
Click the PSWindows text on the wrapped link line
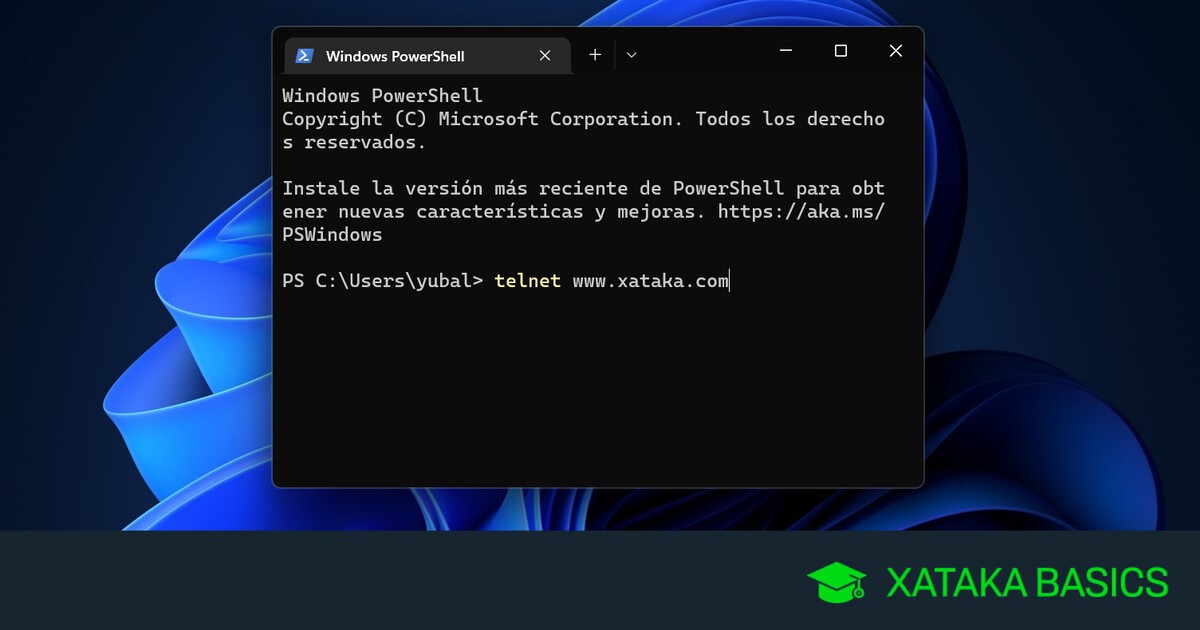(x=332, y=235)
